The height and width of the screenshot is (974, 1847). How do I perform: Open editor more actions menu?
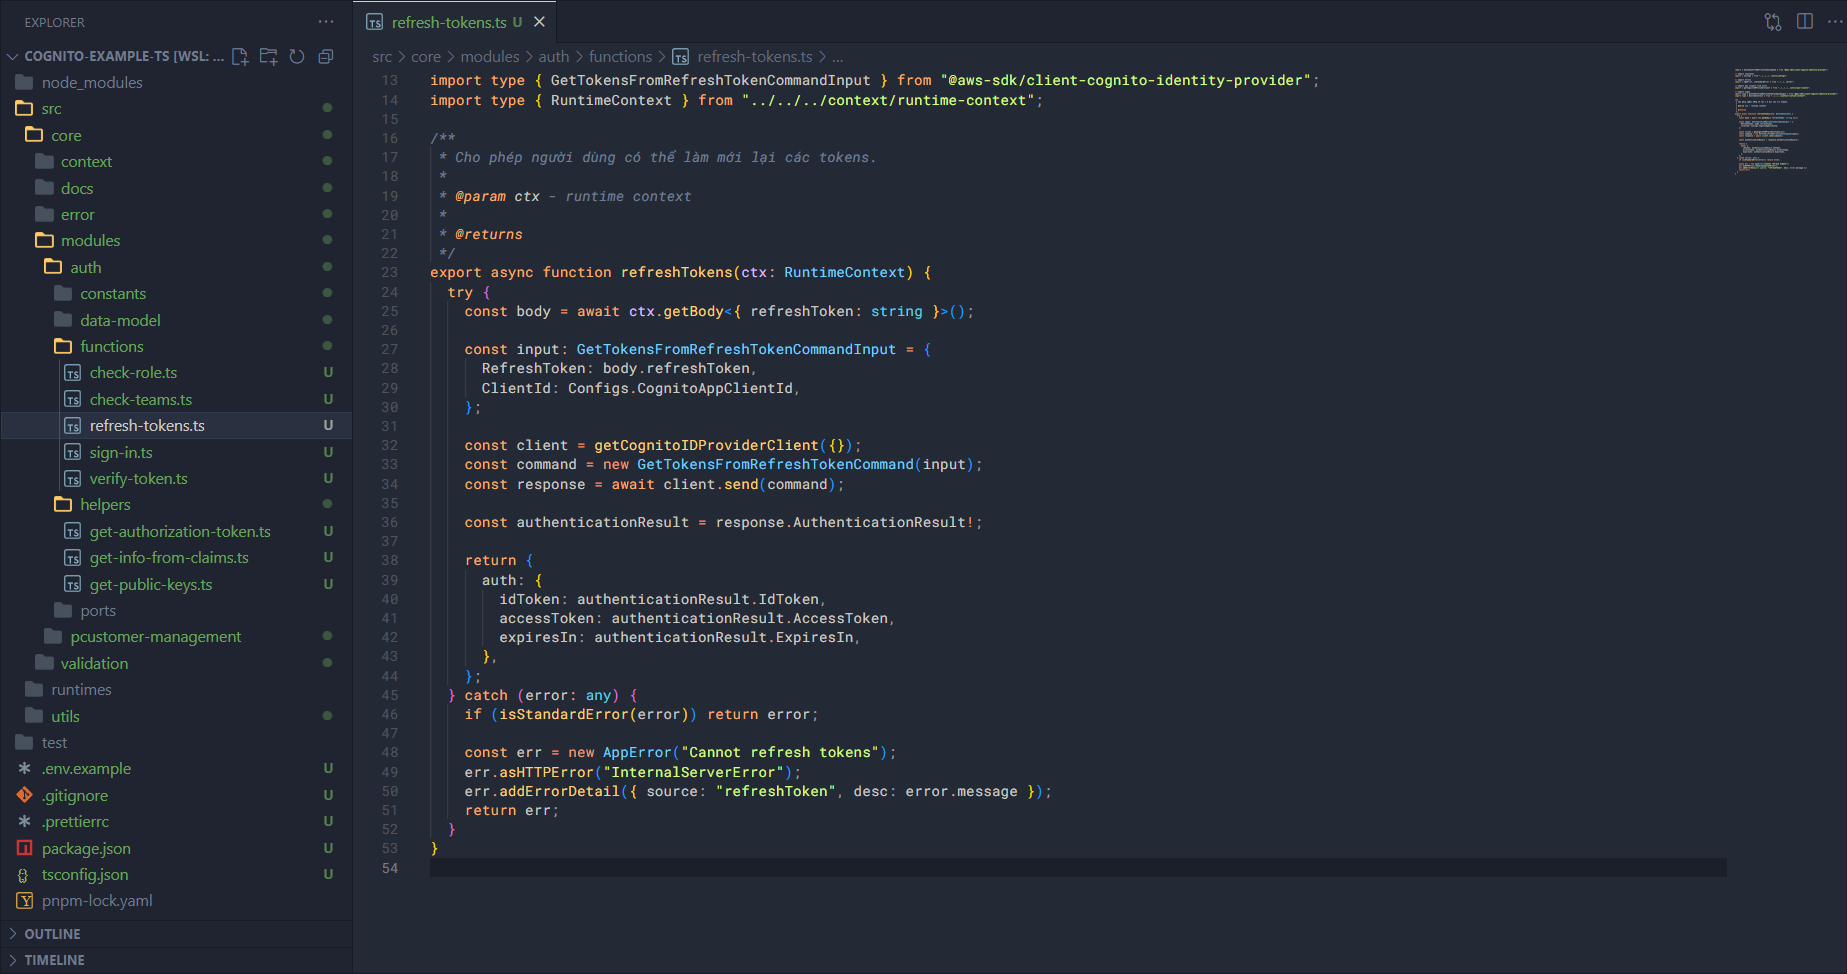click(x=1834, y=22)
